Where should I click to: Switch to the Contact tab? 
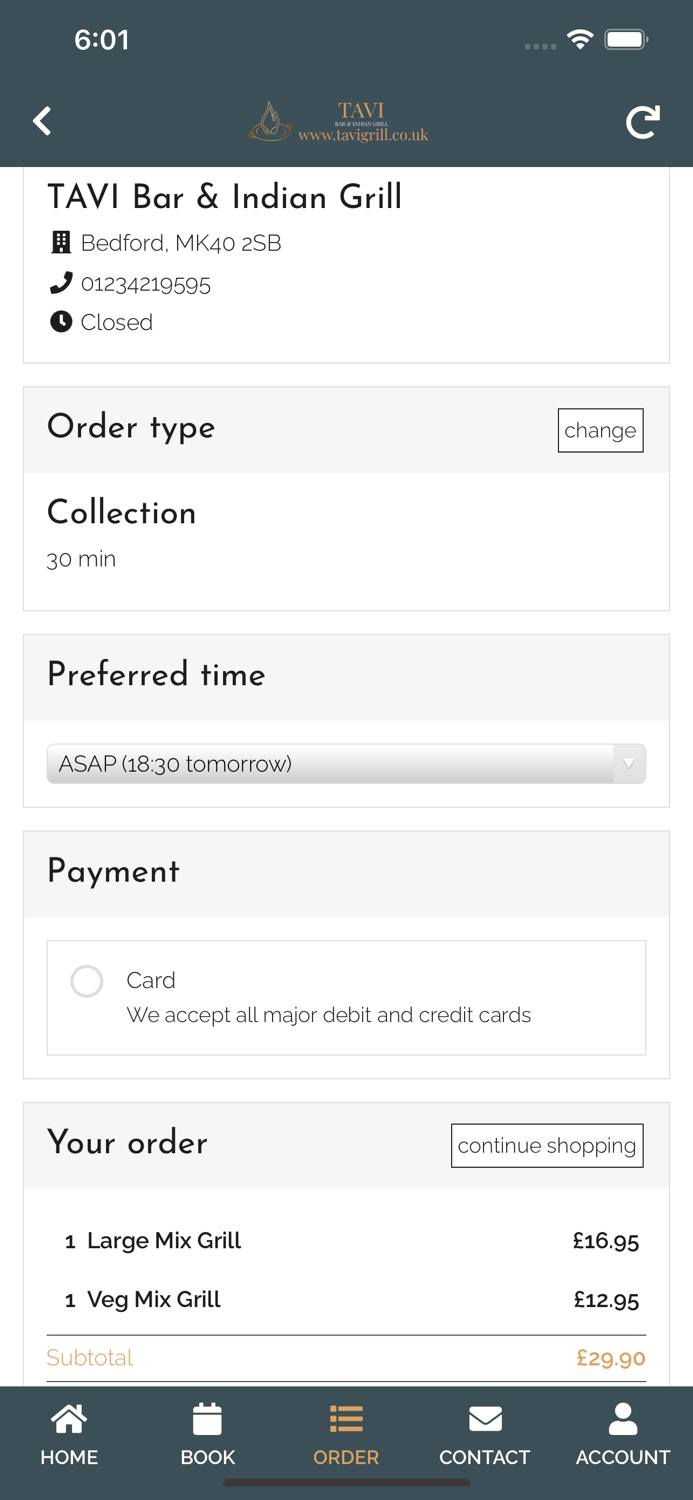coord(484,1433)
